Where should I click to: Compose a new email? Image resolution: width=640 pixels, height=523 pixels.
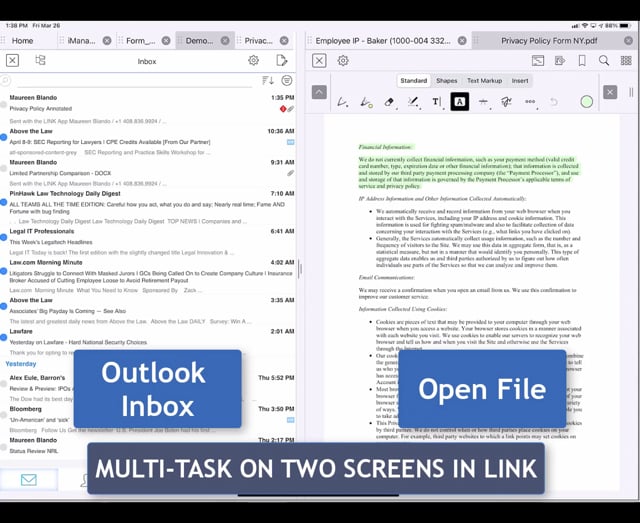coord(282,60)
